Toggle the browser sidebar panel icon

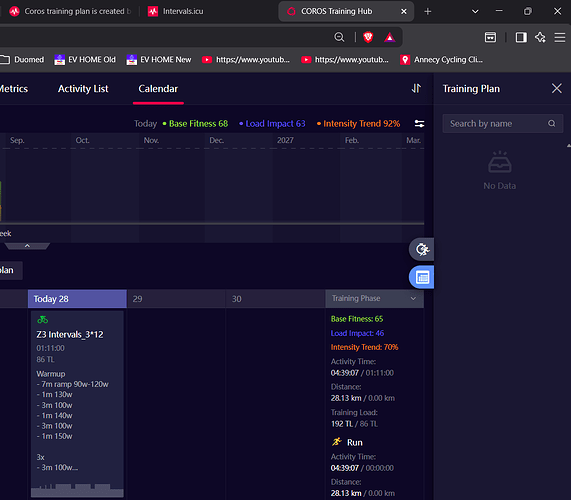(x=521, y=37)
